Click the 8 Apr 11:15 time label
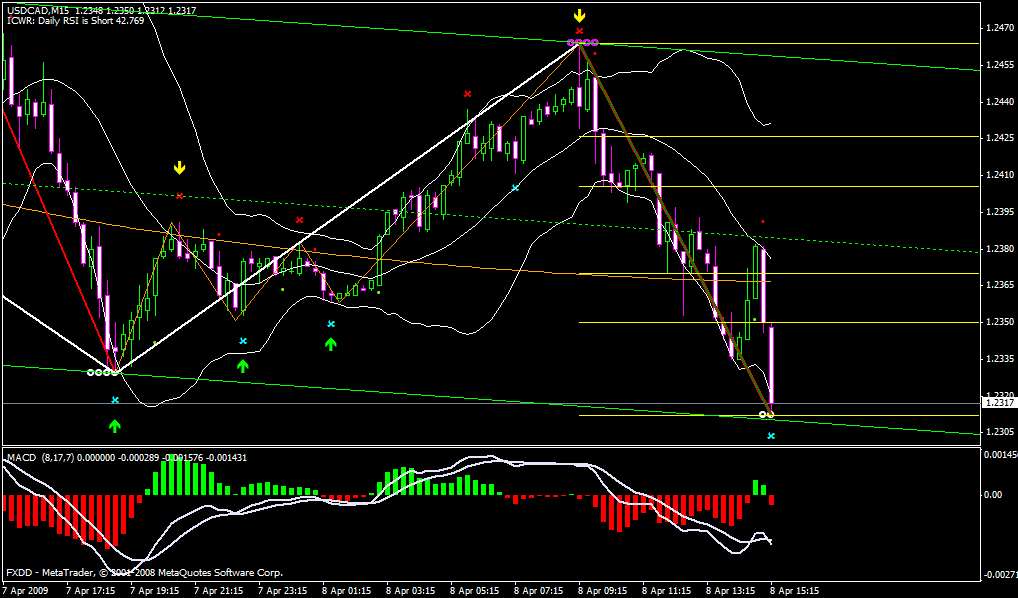 coord(666,592)
